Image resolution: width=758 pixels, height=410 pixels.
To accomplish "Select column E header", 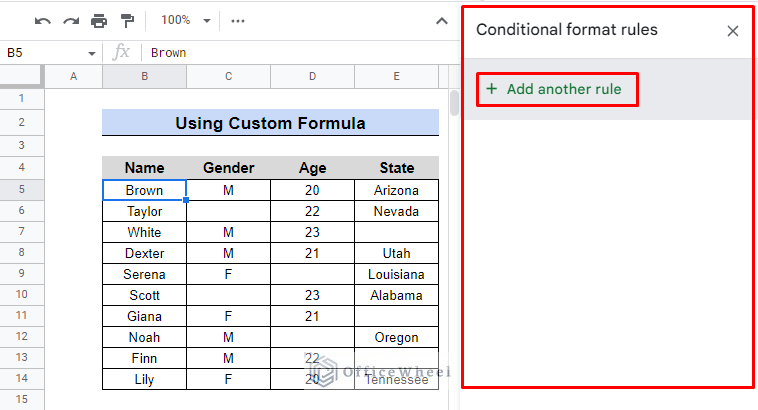I will [x=396, y=76].
